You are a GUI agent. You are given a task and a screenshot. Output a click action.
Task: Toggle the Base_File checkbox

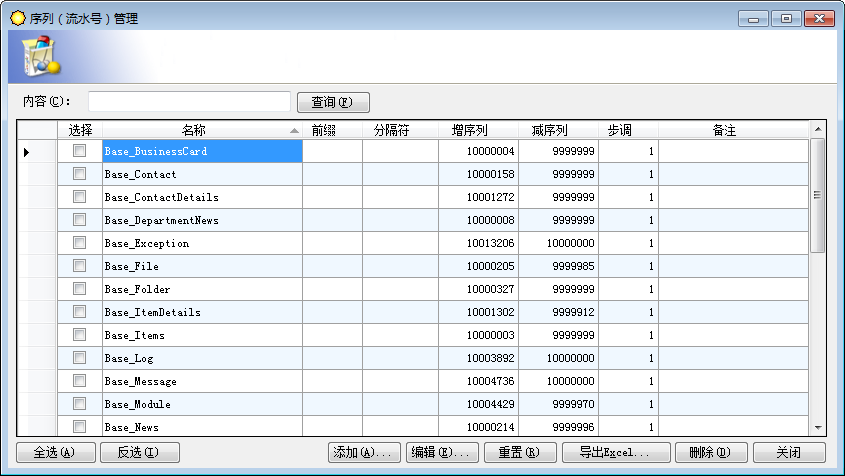79,266
